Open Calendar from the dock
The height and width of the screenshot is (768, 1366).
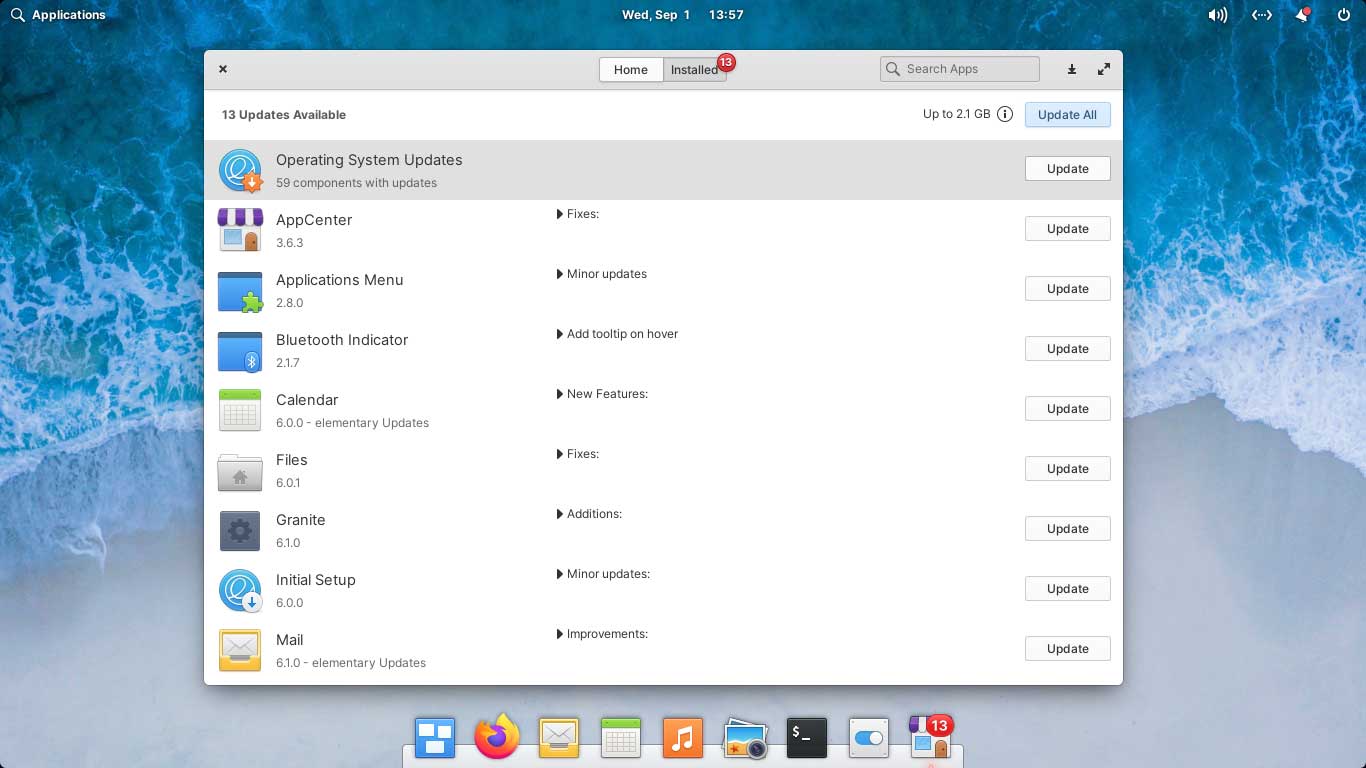pyautogui.click(x=621, y=738)
